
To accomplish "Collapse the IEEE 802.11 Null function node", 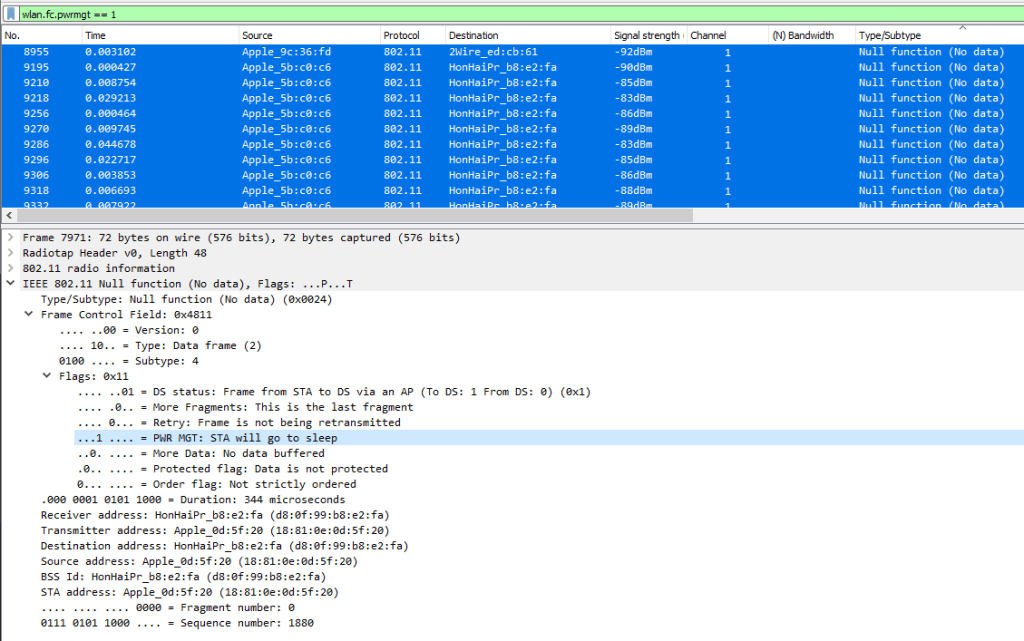I will tap(11, 284).
